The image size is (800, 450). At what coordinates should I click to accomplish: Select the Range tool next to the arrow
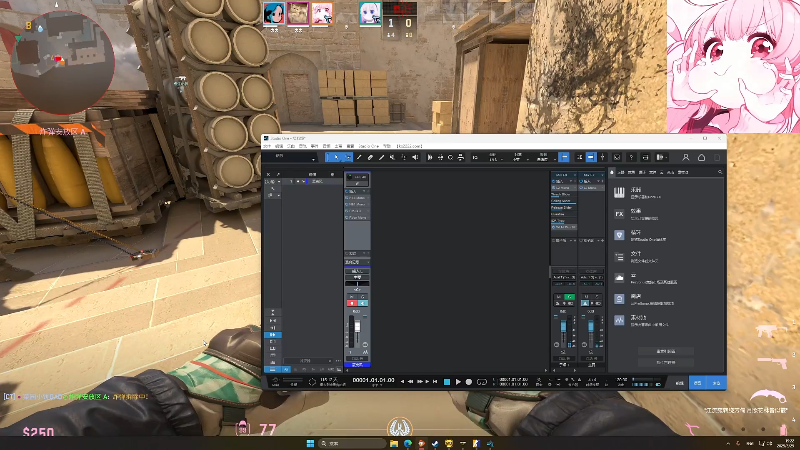[347, 157]
